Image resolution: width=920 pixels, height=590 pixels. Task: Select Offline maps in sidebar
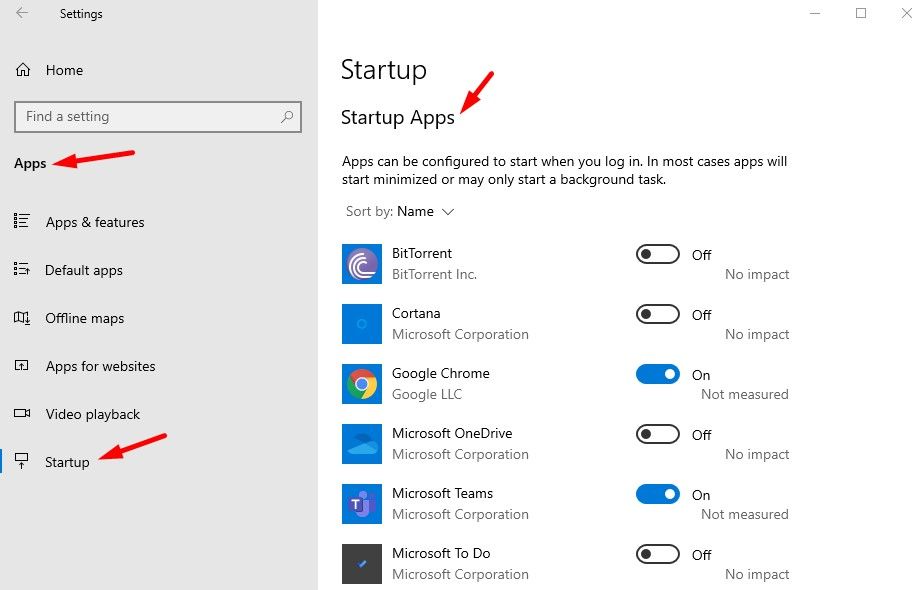(85, 318)
